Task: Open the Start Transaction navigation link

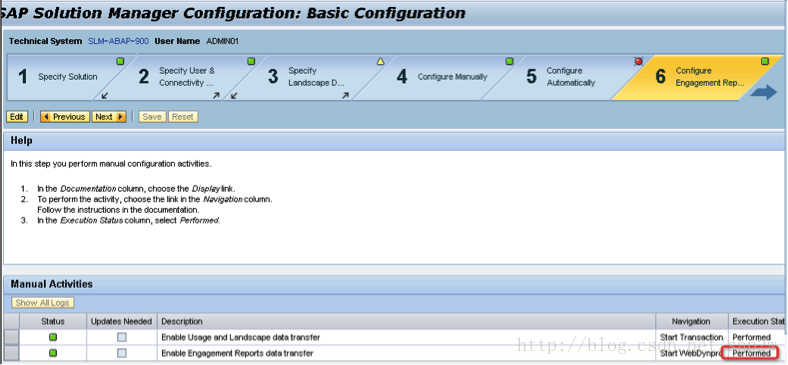Action: click(692, 337)
